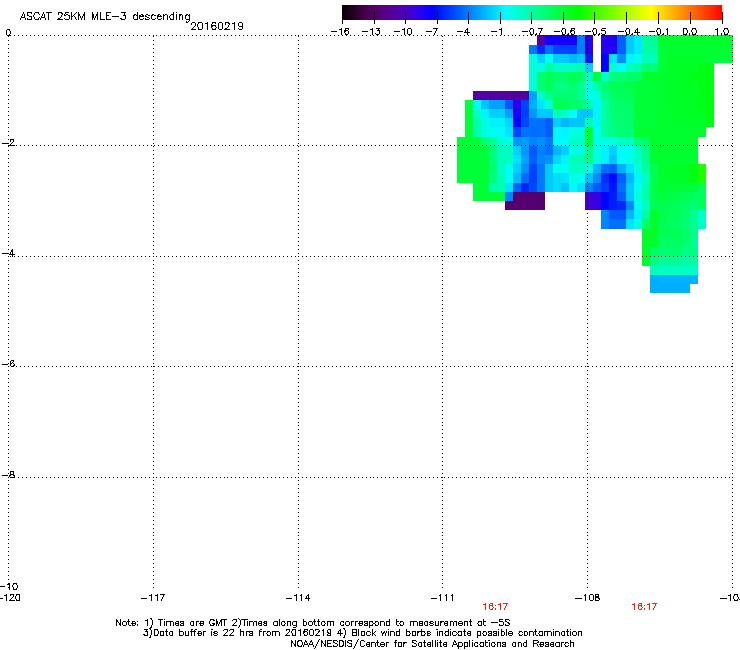Image resolution: width=740 pixels, height=650 pixels.
Task: Click the longitude axis label -114
Action: (298, 598)
